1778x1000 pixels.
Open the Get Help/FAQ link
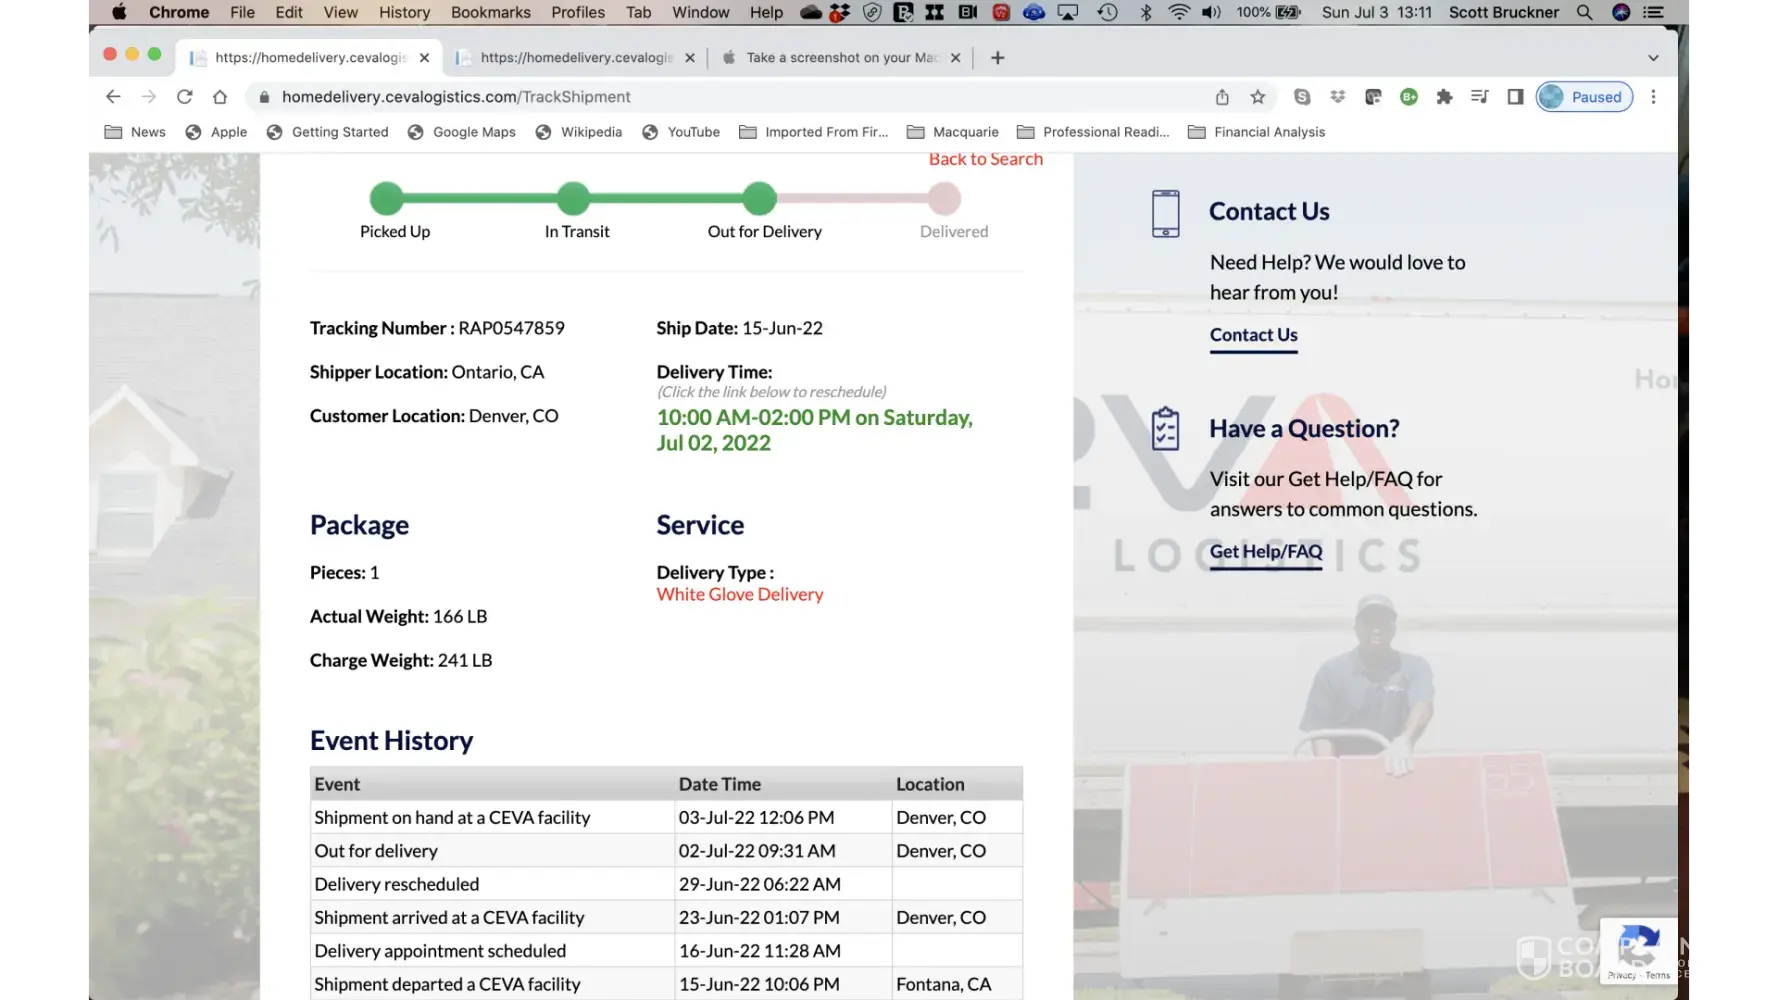click(x=1265, y=551)
